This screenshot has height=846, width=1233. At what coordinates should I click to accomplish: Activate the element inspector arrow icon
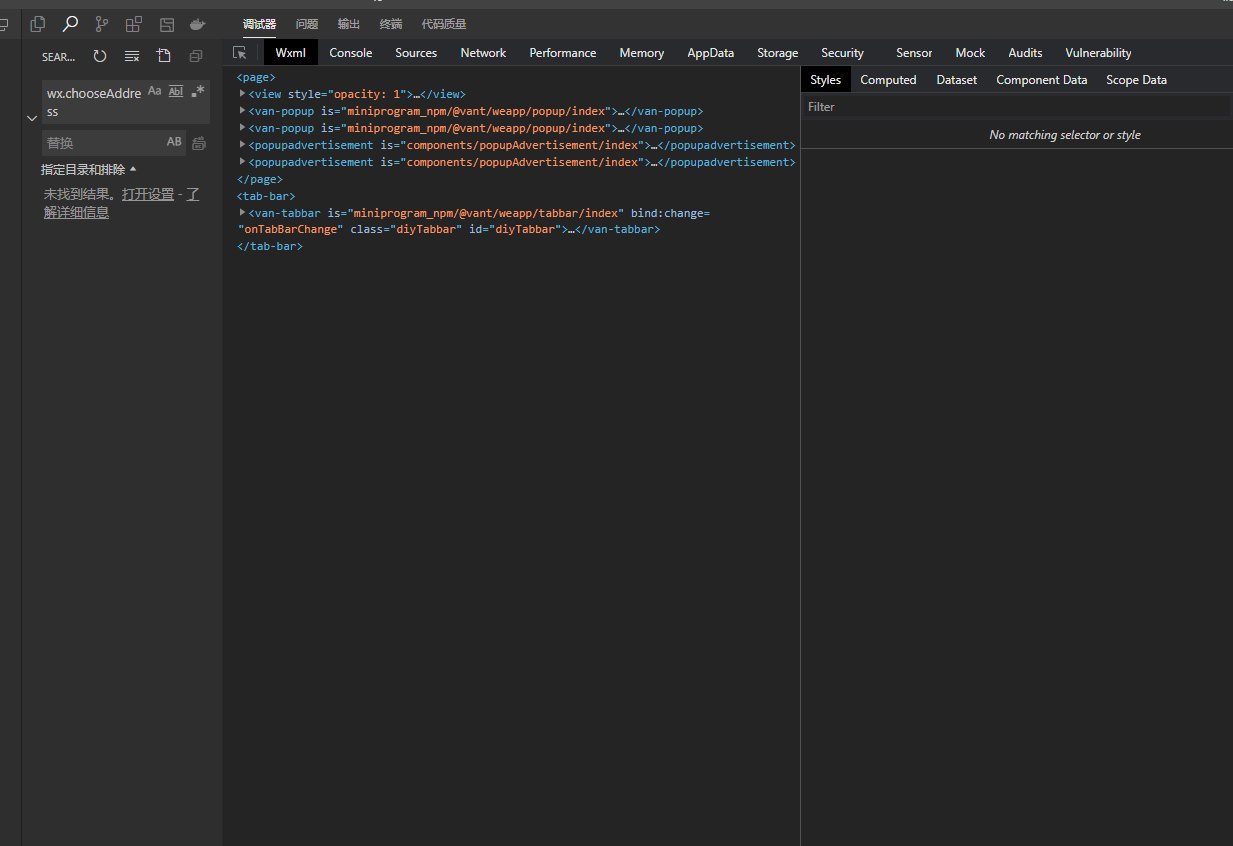240,53
